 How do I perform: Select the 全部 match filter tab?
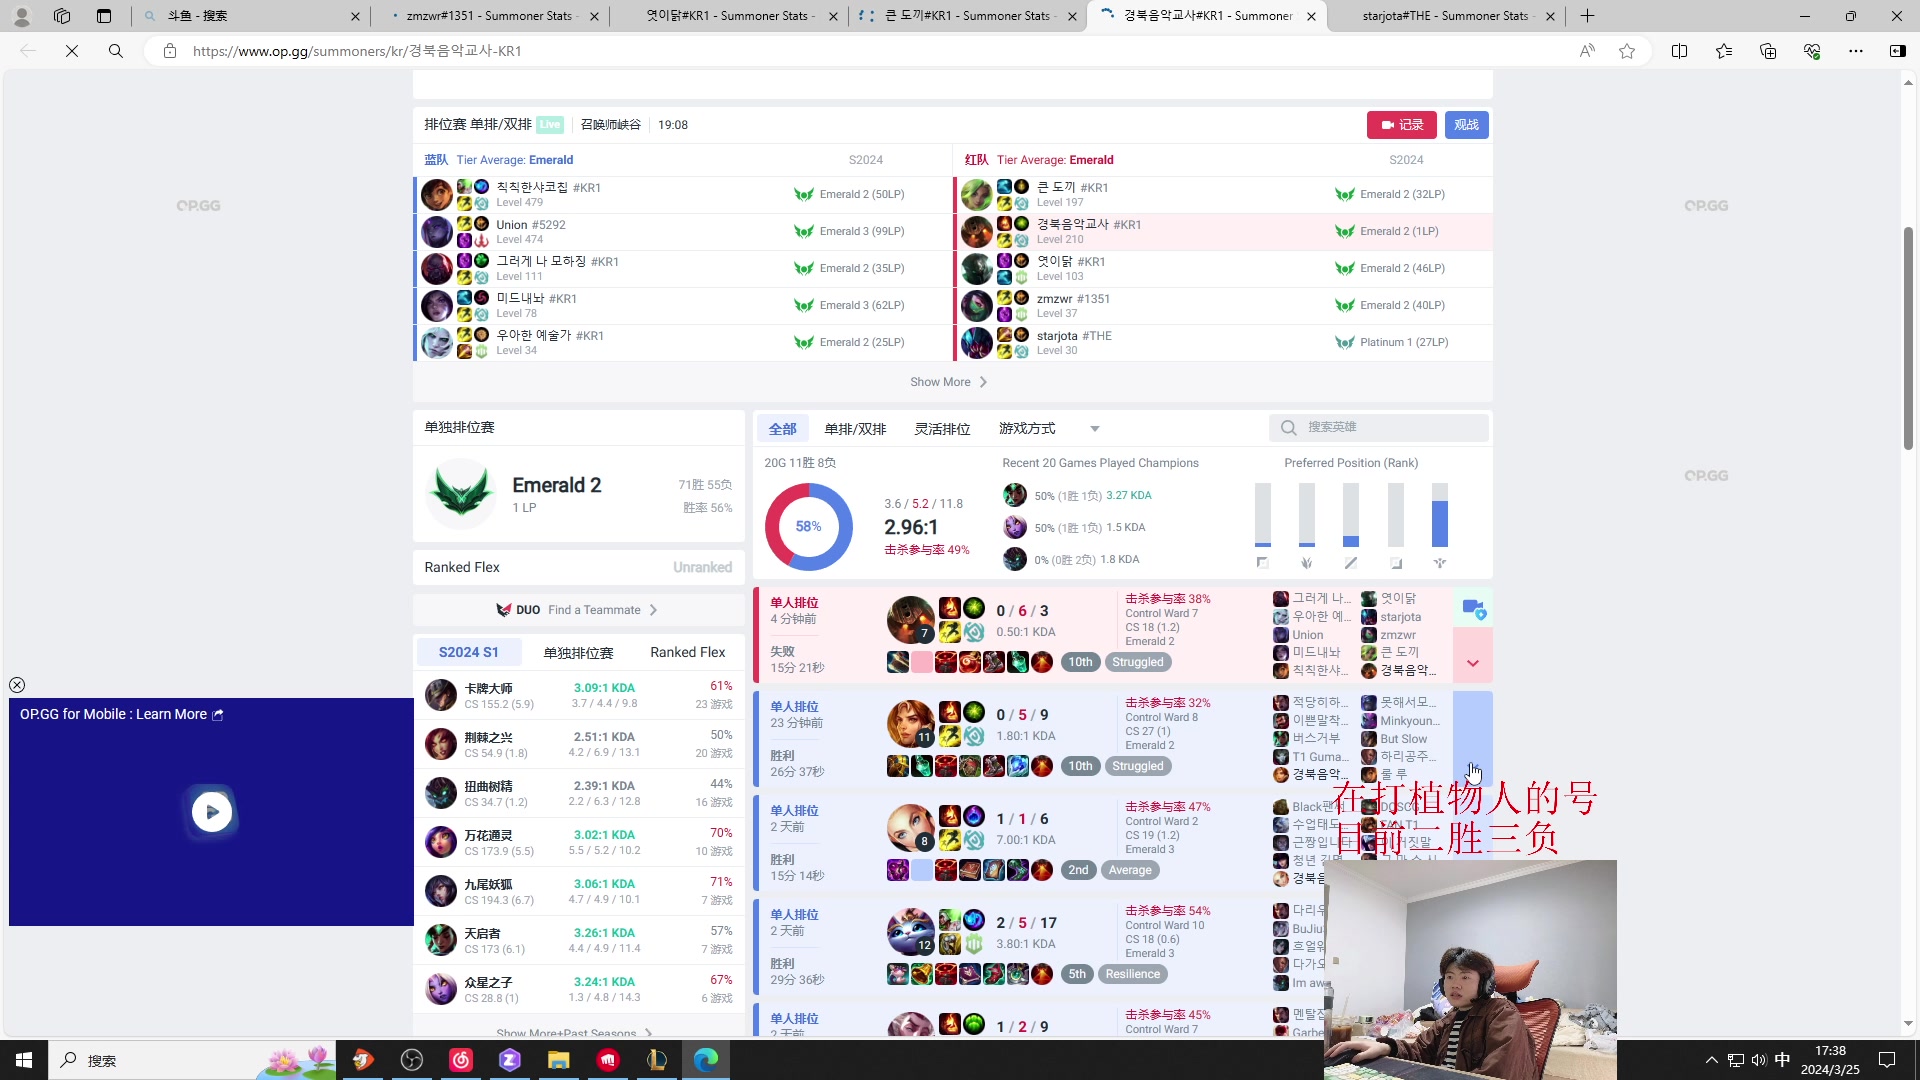coord(782,429)
